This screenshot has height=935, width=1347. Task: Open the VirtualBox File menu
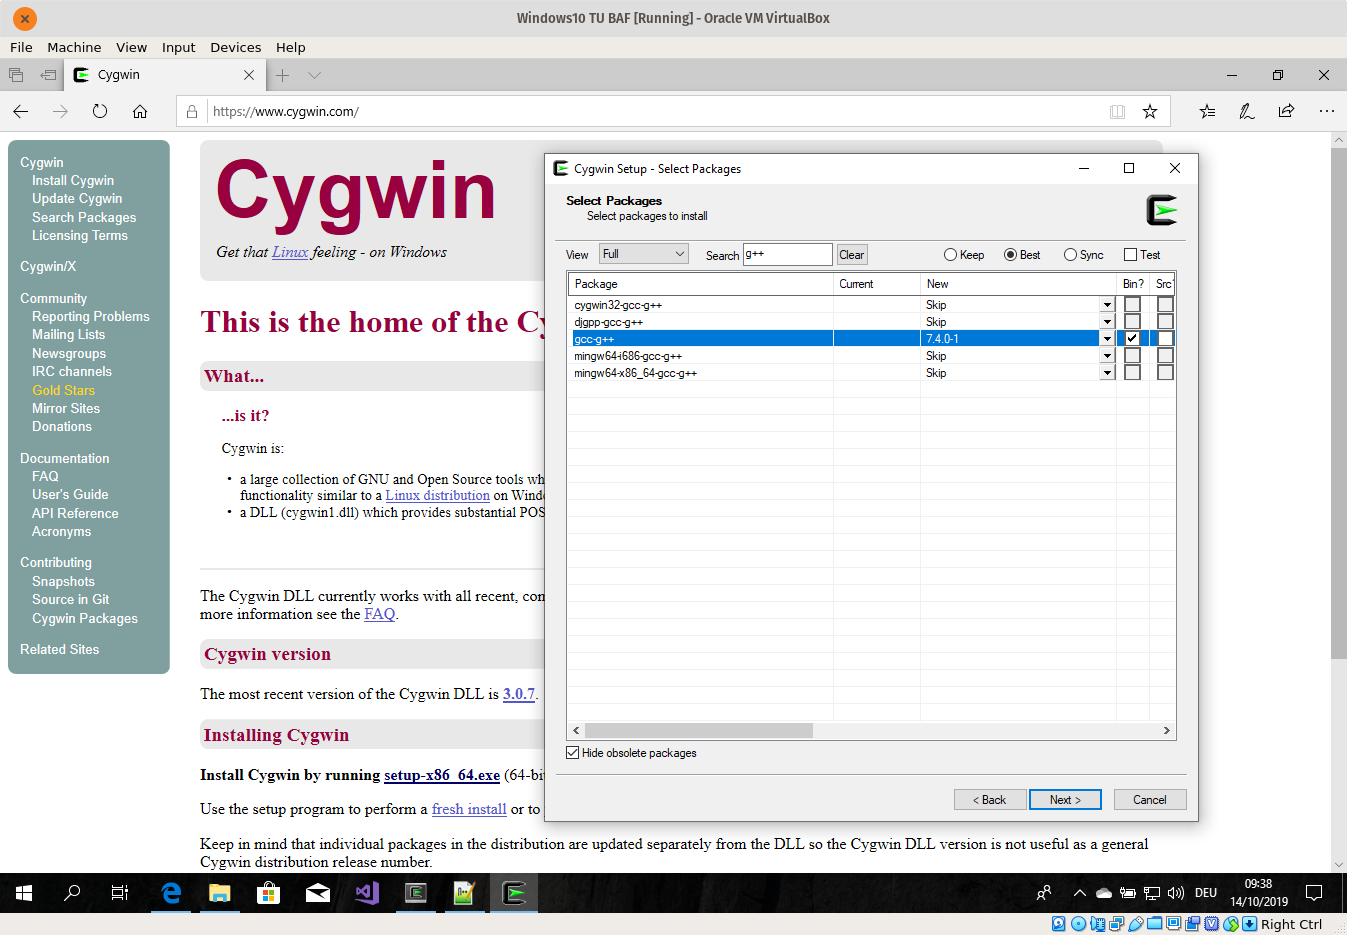(x=21, y=47)
